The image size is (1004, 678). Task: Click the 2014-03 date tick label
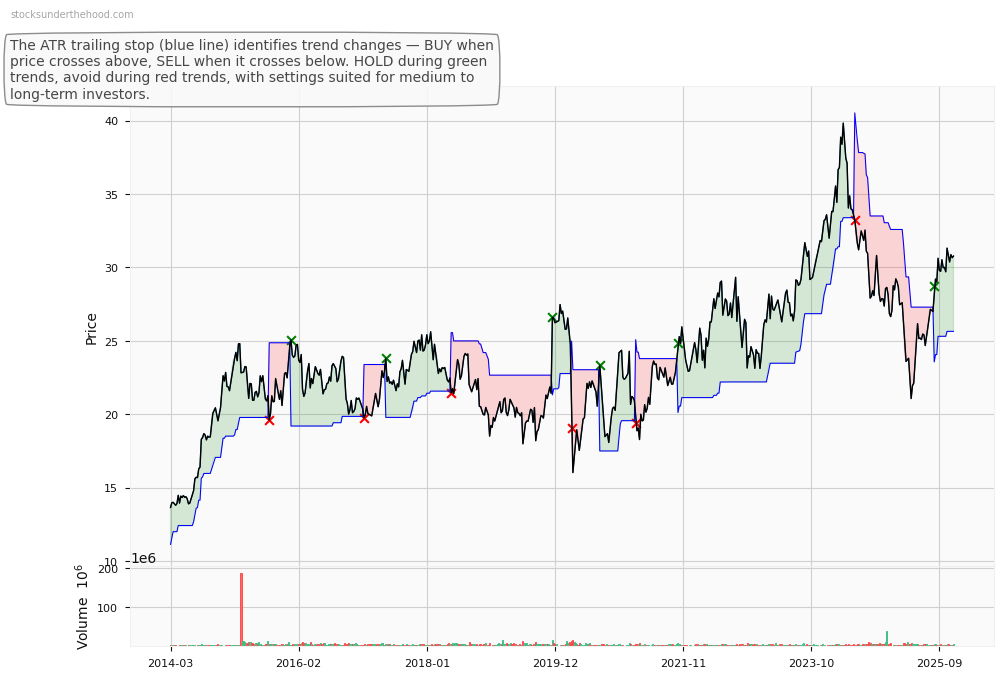[178, 663]
